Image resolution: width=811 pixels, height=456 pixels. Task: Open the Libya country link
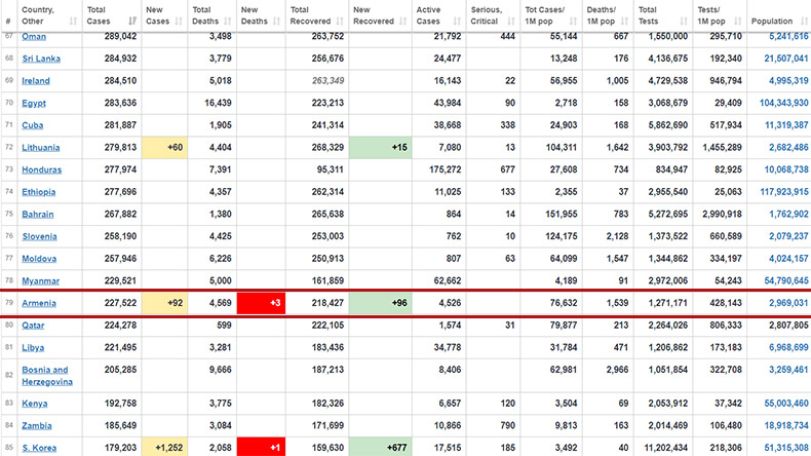(33, 348)
